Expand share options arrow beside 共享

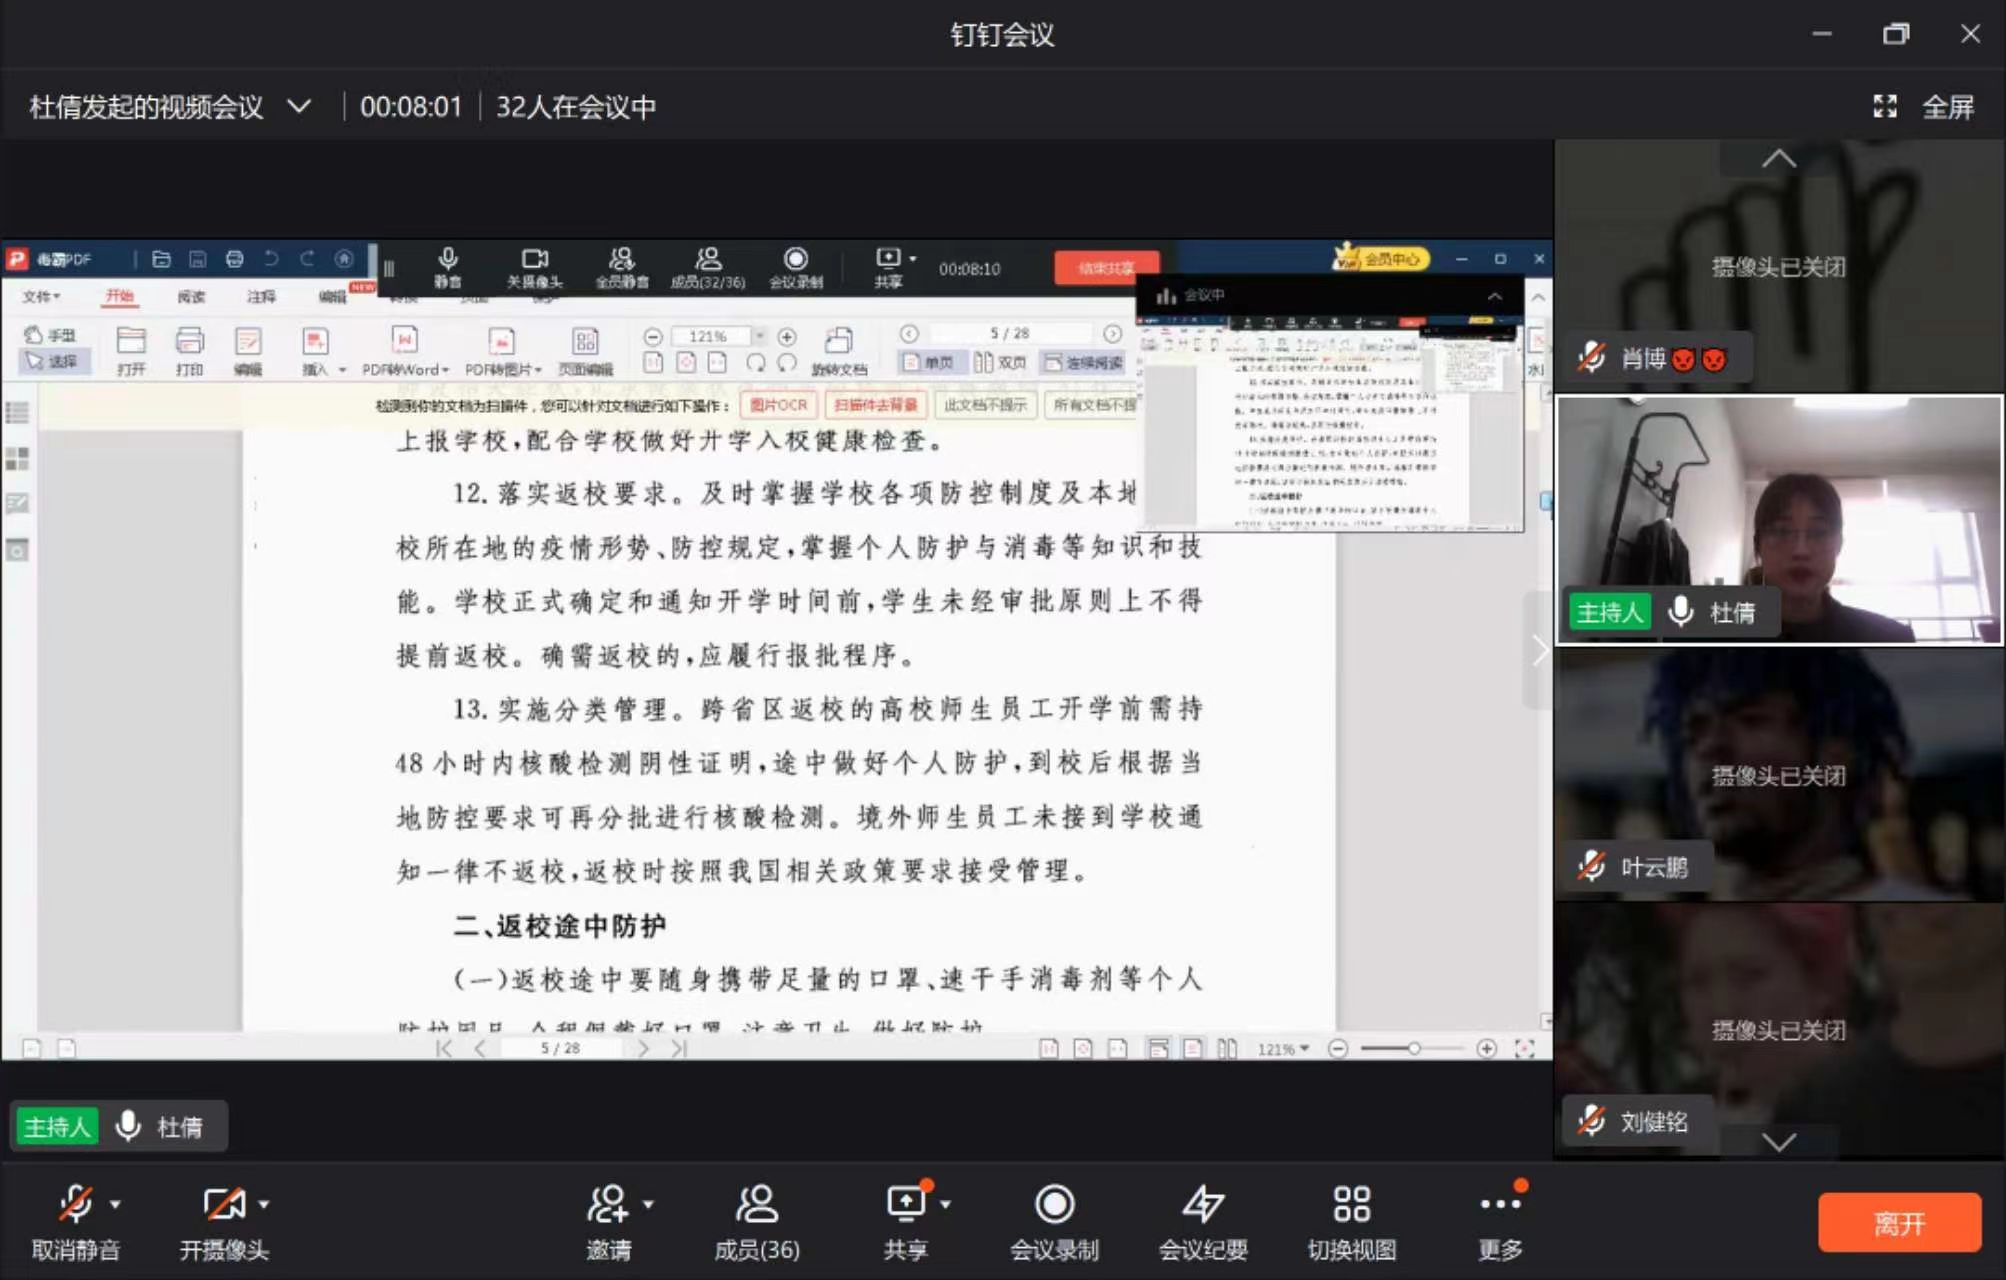pos(945,1204)
